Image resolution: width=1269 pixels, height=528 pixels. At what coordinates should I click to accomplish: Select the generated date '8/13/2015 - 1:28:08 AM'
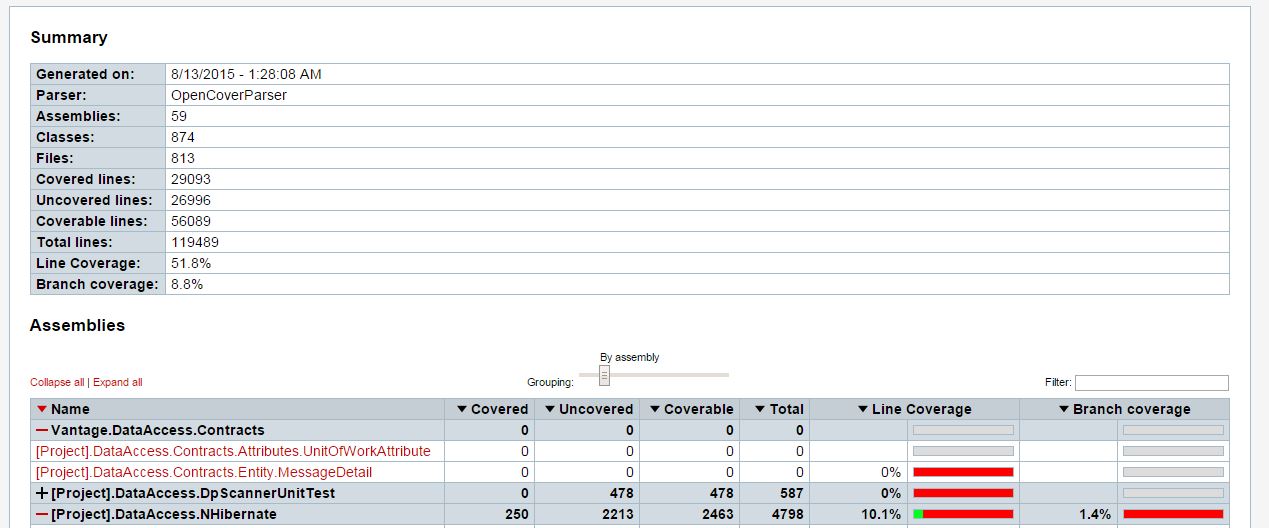click(246, 74)
